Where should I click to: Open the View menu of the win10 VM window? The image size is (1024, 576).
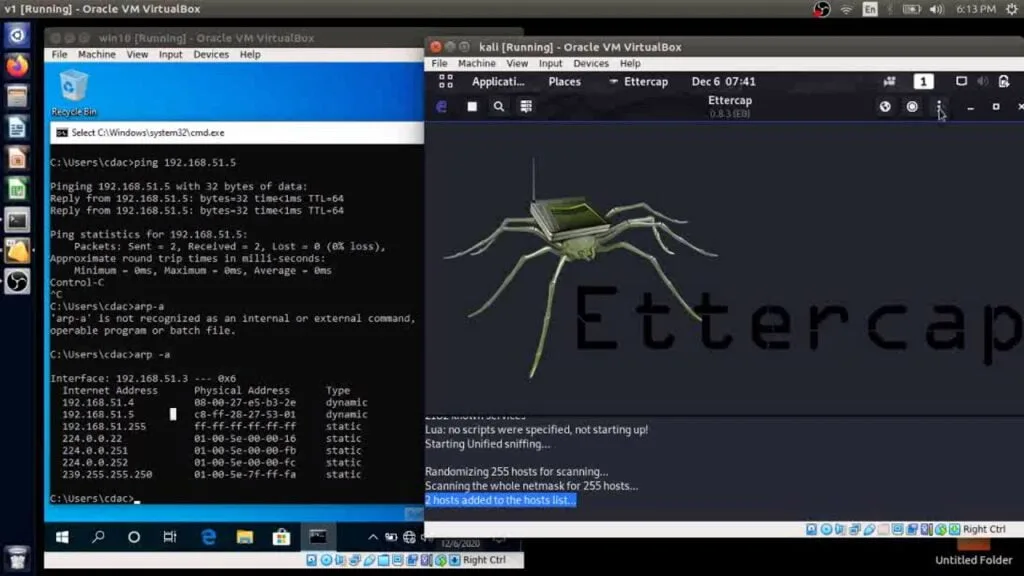[x=137, y=54]
